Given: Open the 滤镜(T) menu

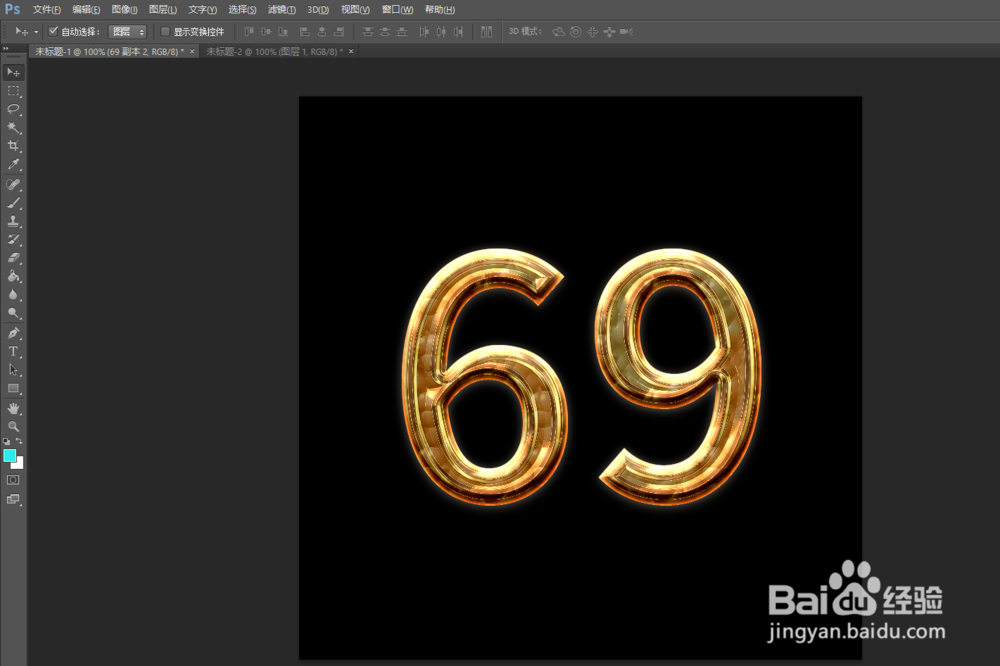Looking at the screenshot, I should 281,10.
